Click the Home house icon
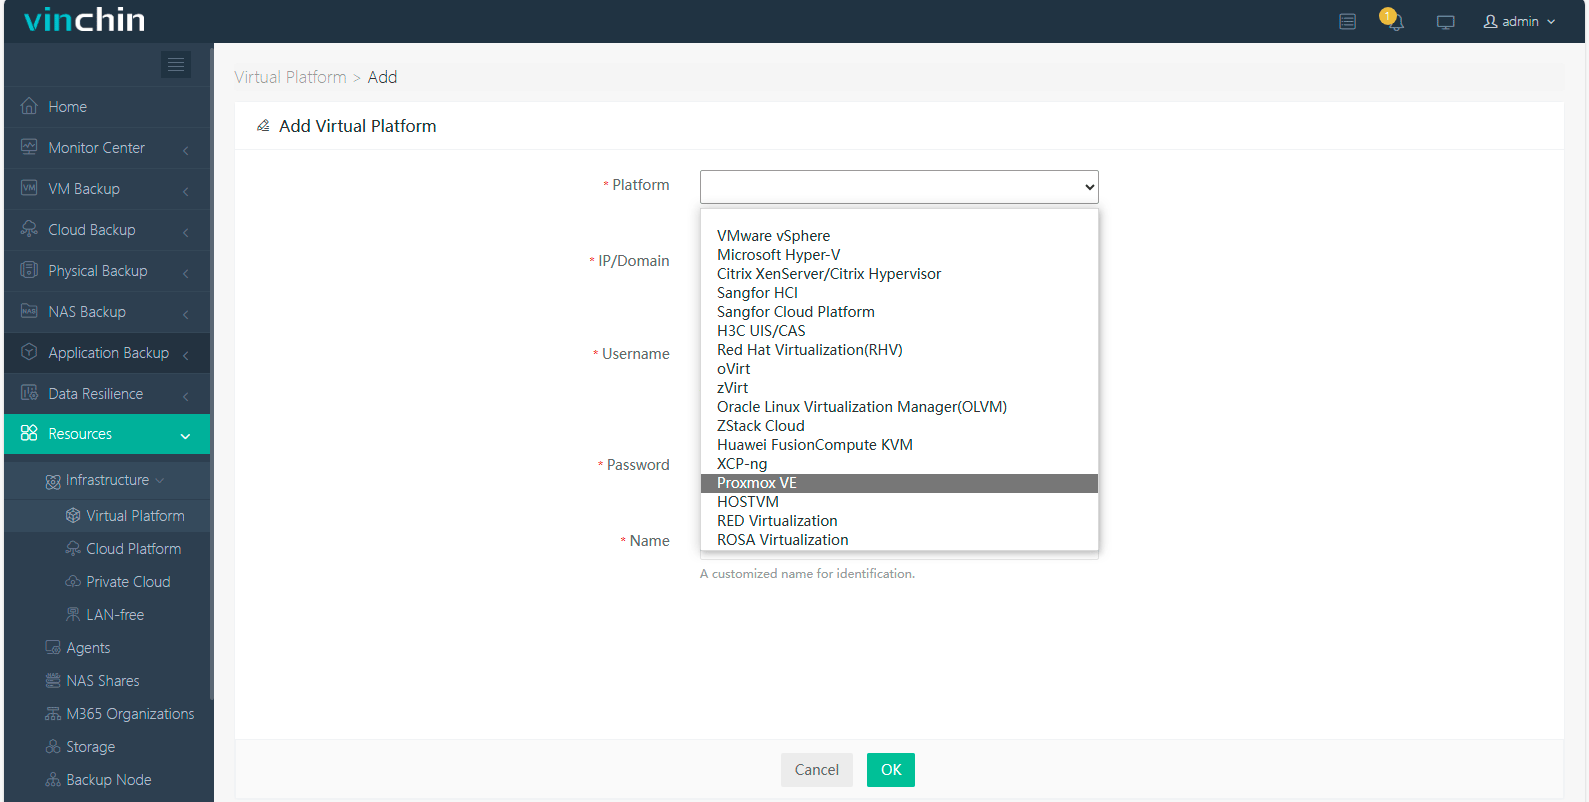Image resolution: width=1589 pixels, height=802 pixels. coord(29,106)
